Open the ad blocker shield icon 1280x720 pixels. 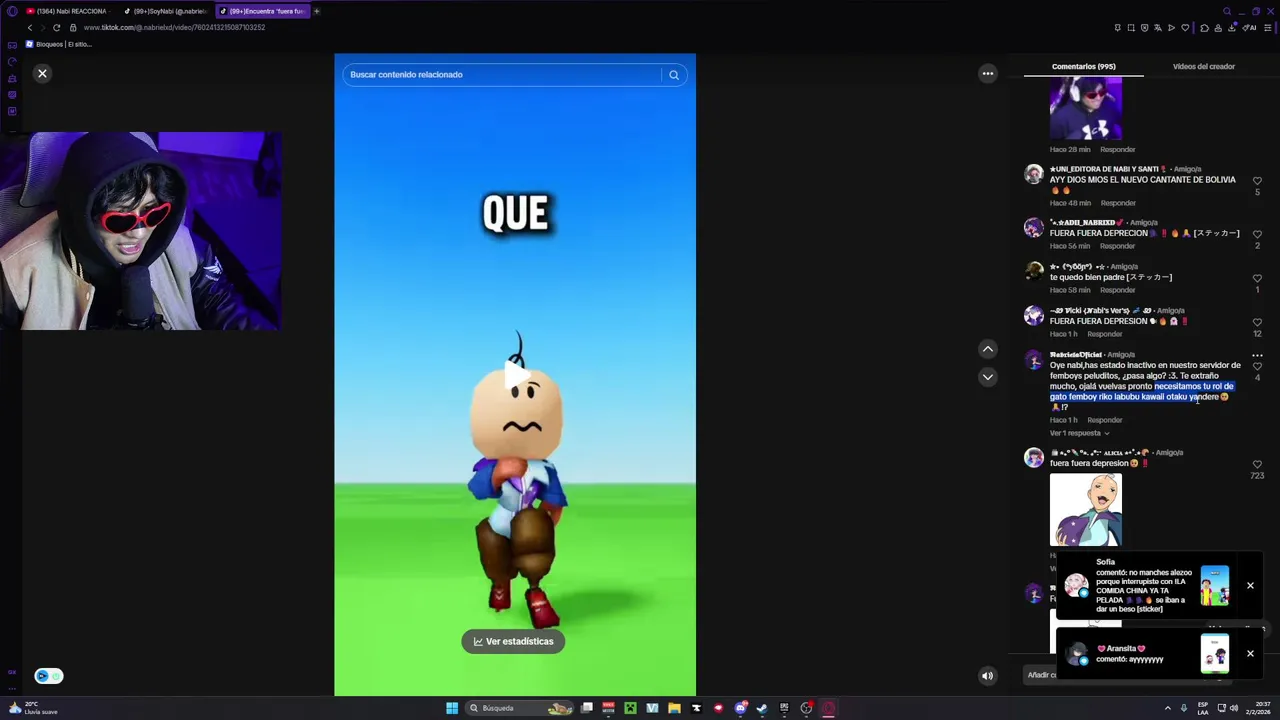[x=1144, y=28]
